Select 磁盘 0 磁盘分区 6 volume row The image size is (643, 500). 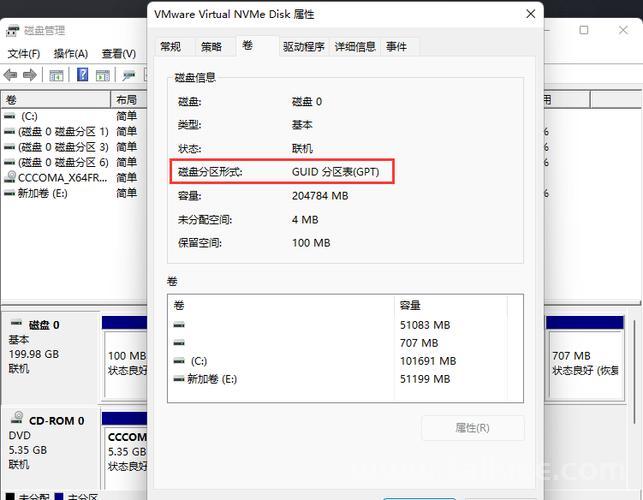(x=74, y=162)
